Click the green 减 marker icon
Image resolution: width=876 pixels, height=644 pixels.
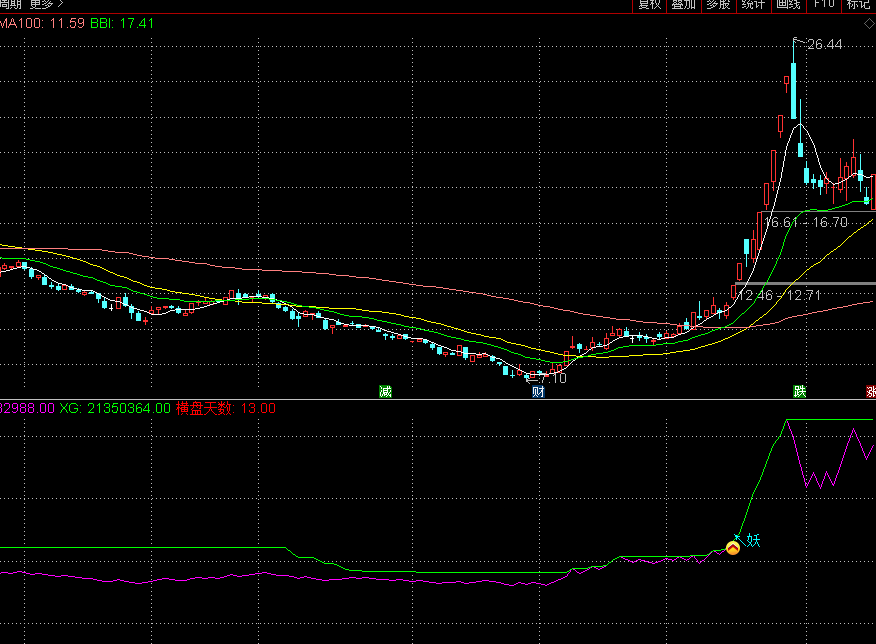[x=385, y=392]
